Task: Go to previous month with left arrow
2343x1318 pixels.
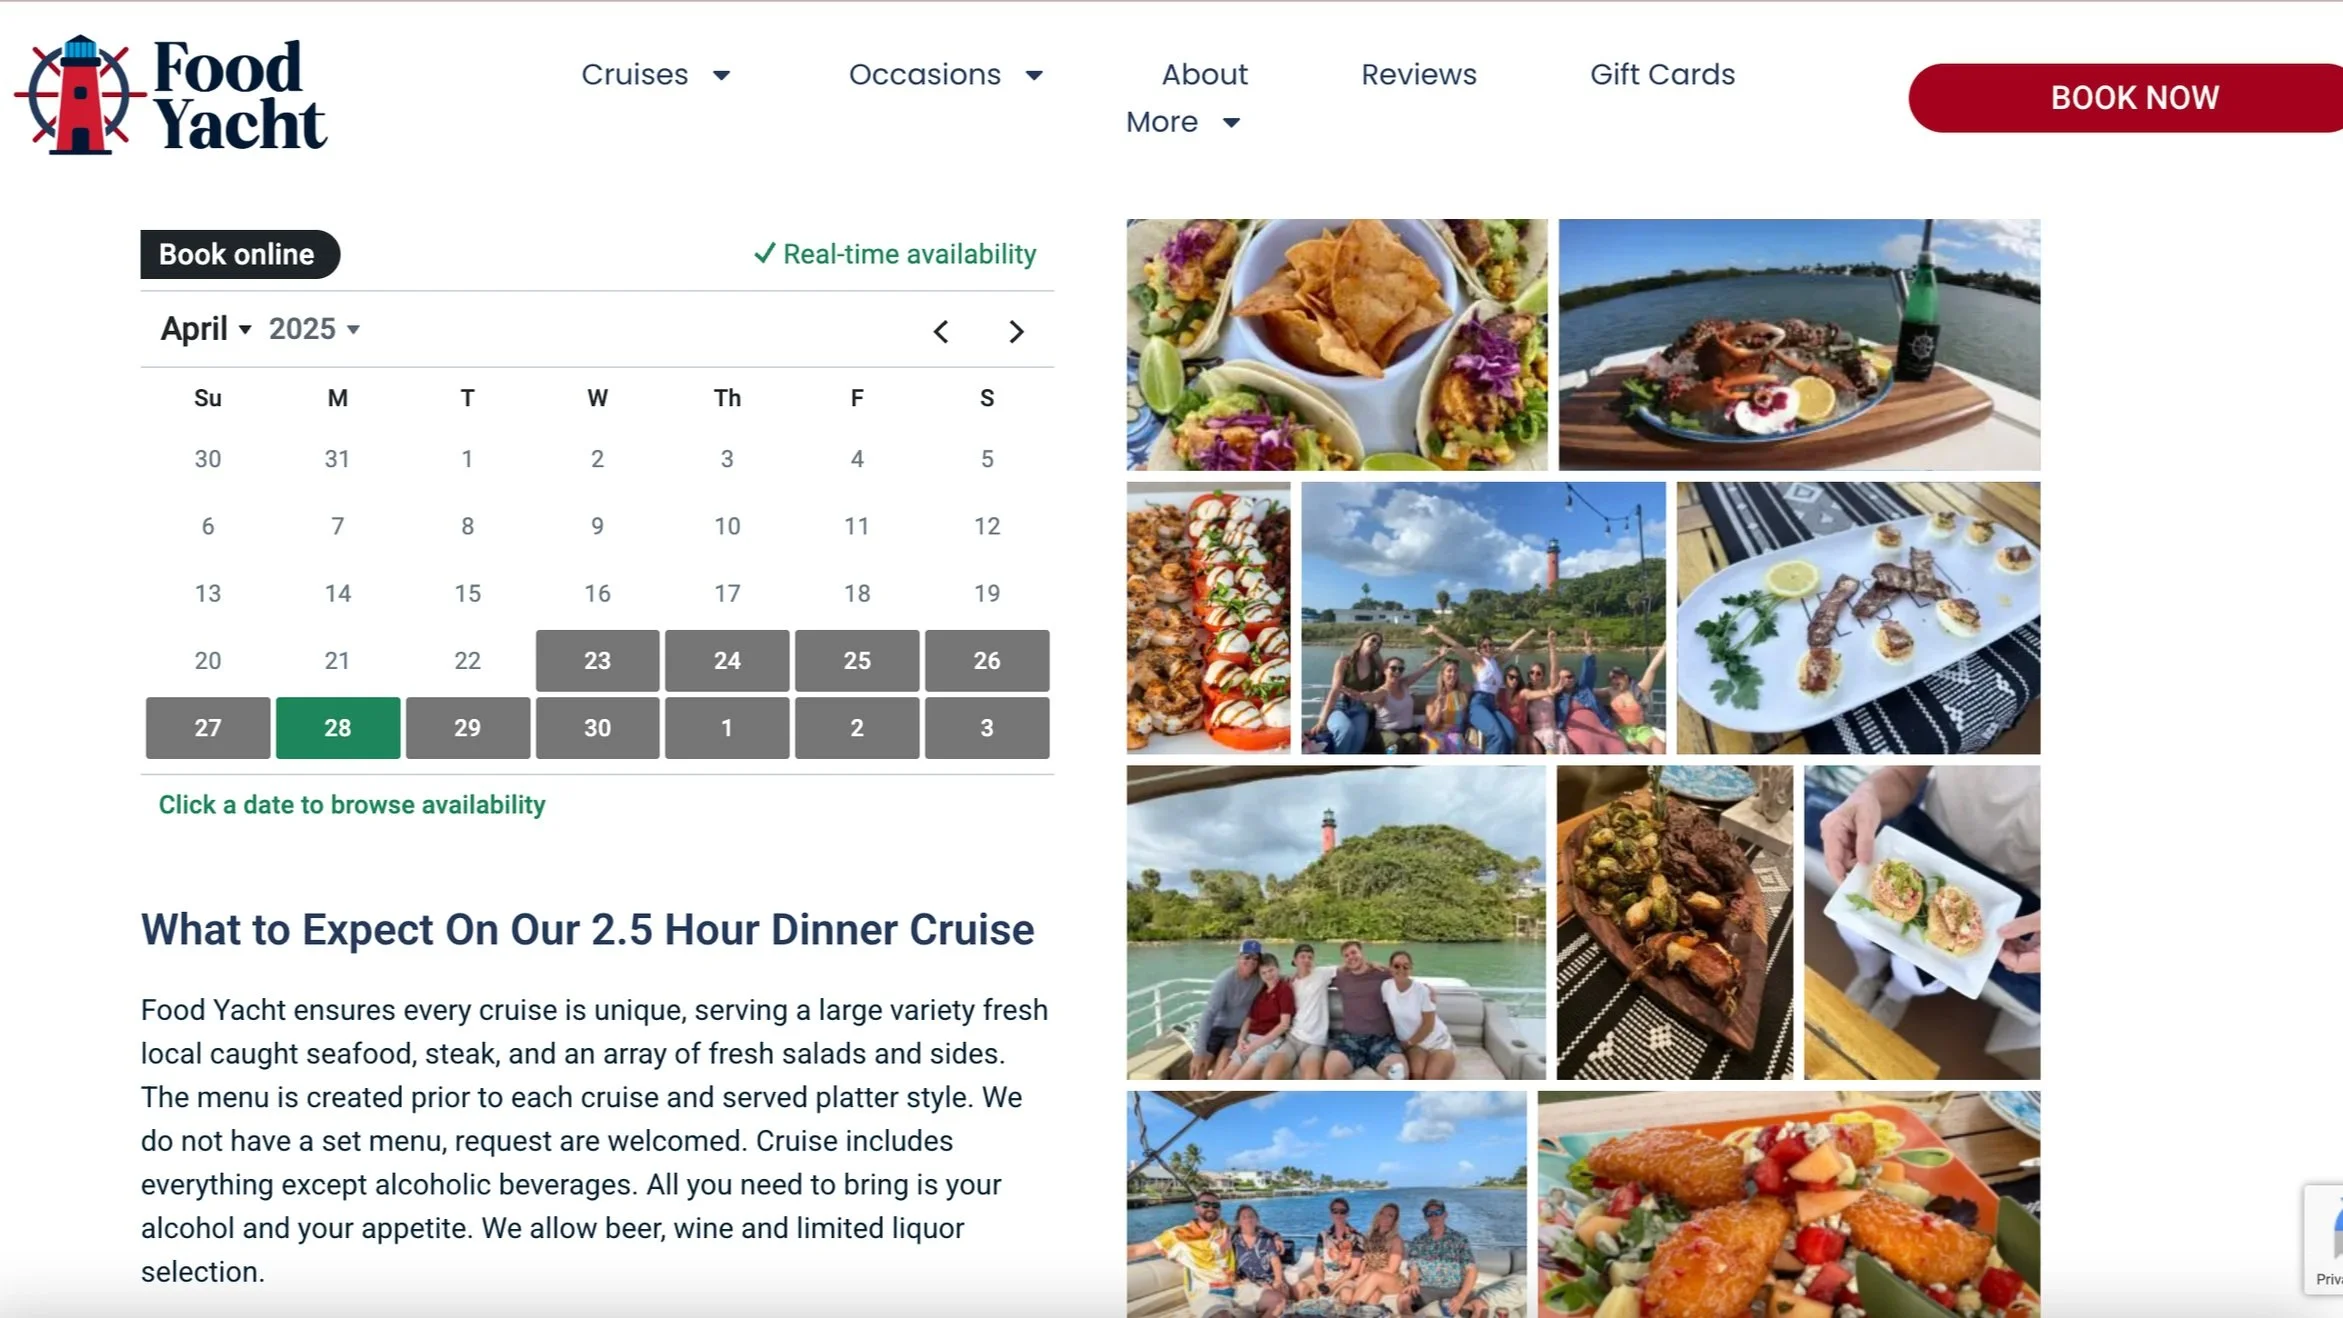Action: pyautogui.click(x=940, y=331)
